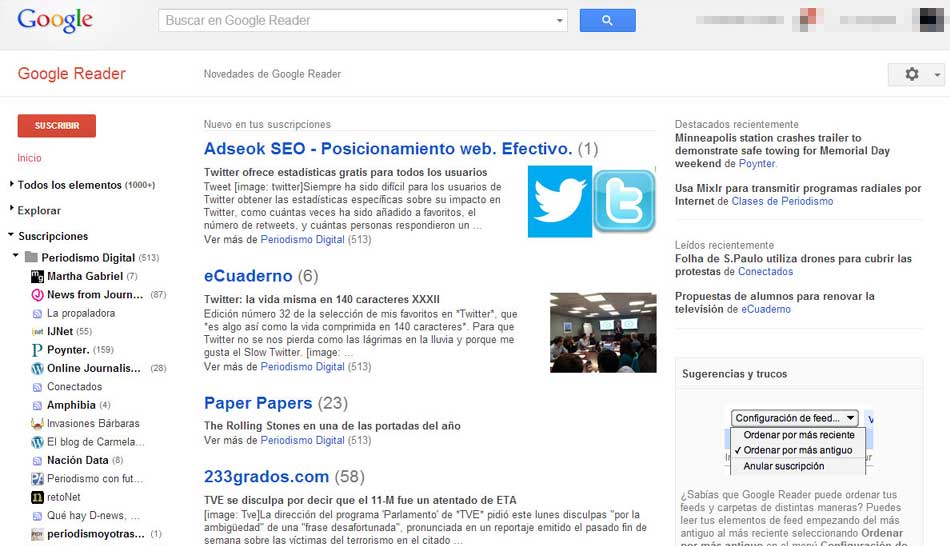Click the user avatar at top right
The height and width of the screenshot is (546, 950).
coord(932,20)
